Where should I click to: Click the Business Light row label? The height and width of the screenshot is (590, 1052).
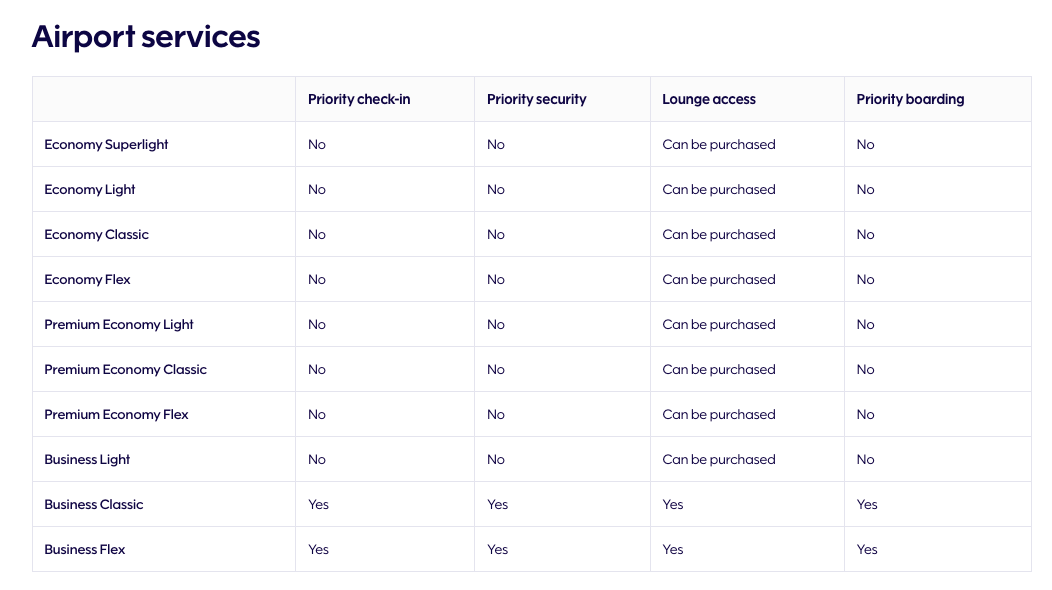[x=87, y=459]
